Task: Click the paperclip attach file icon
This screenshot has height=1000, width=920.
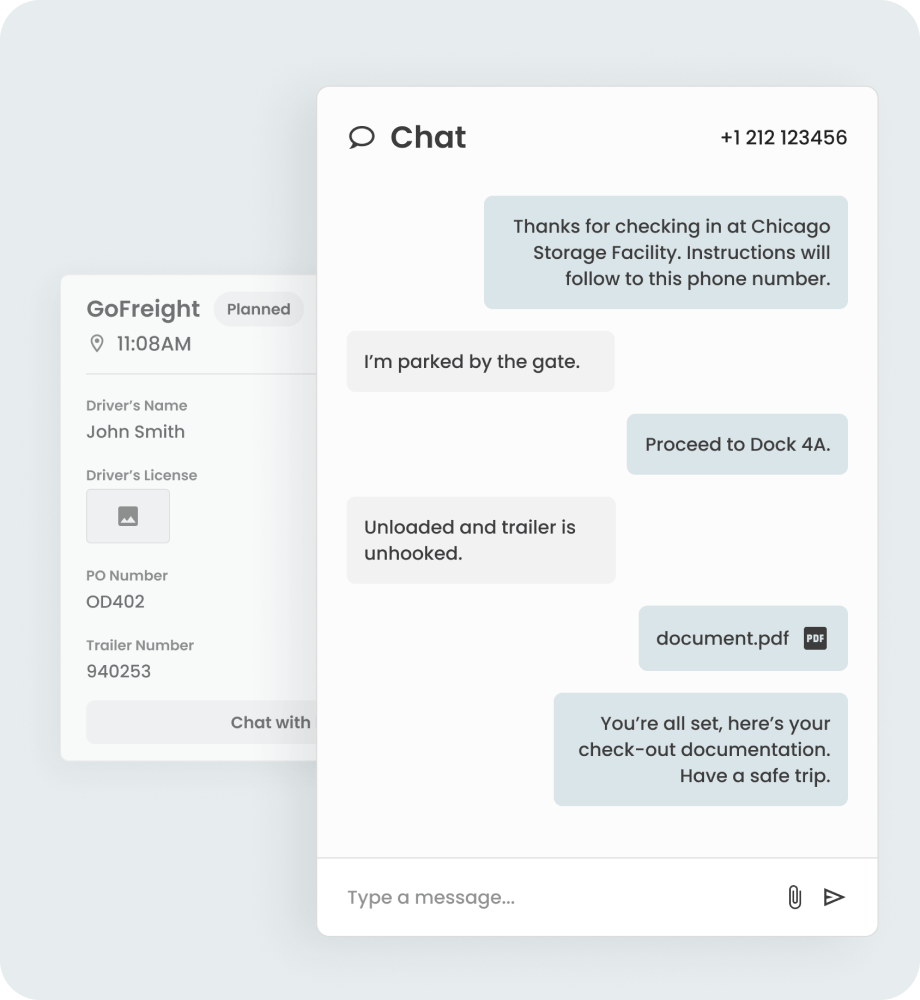Action: pyautogui.click(x=794, y=897)
